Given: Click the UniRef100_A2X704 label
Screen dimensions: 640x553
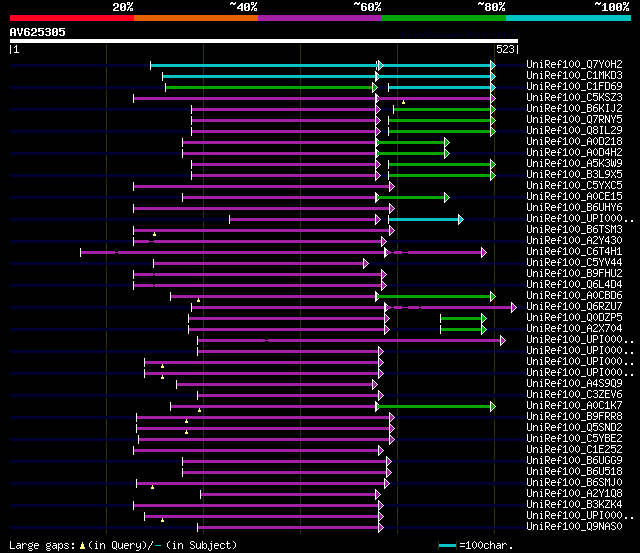Looking at the screenshot, I should 574,329.
